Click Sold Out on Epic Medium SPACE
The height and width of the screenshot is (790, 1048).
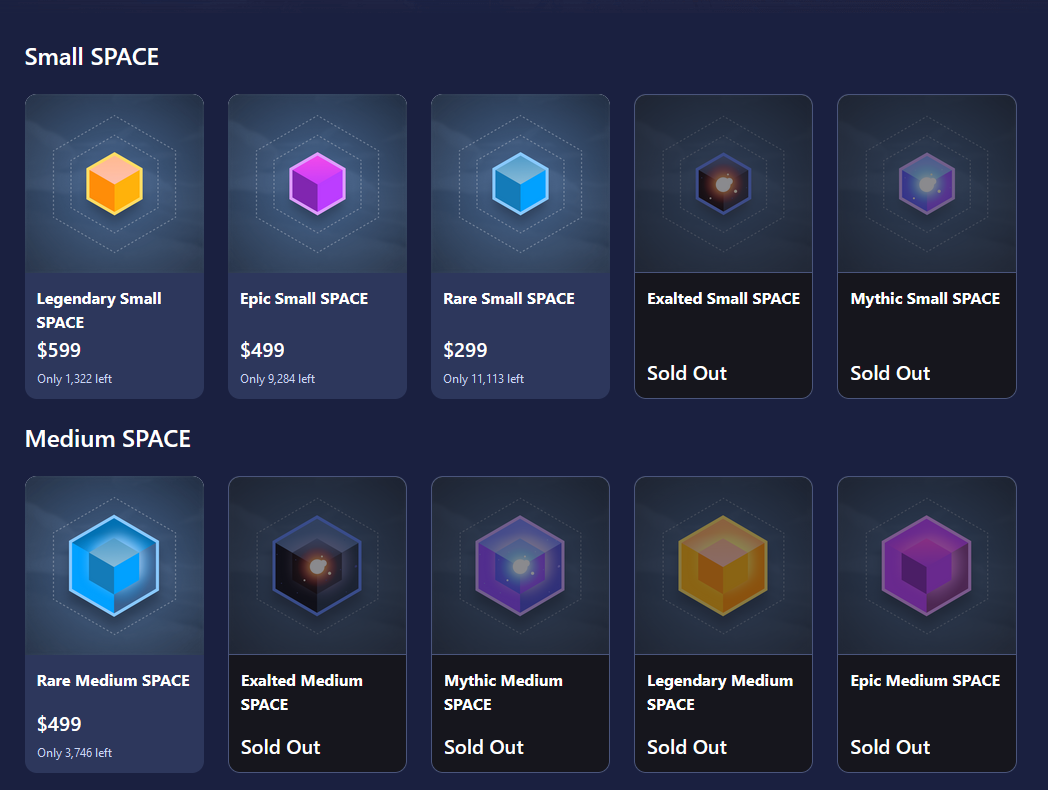890,747
